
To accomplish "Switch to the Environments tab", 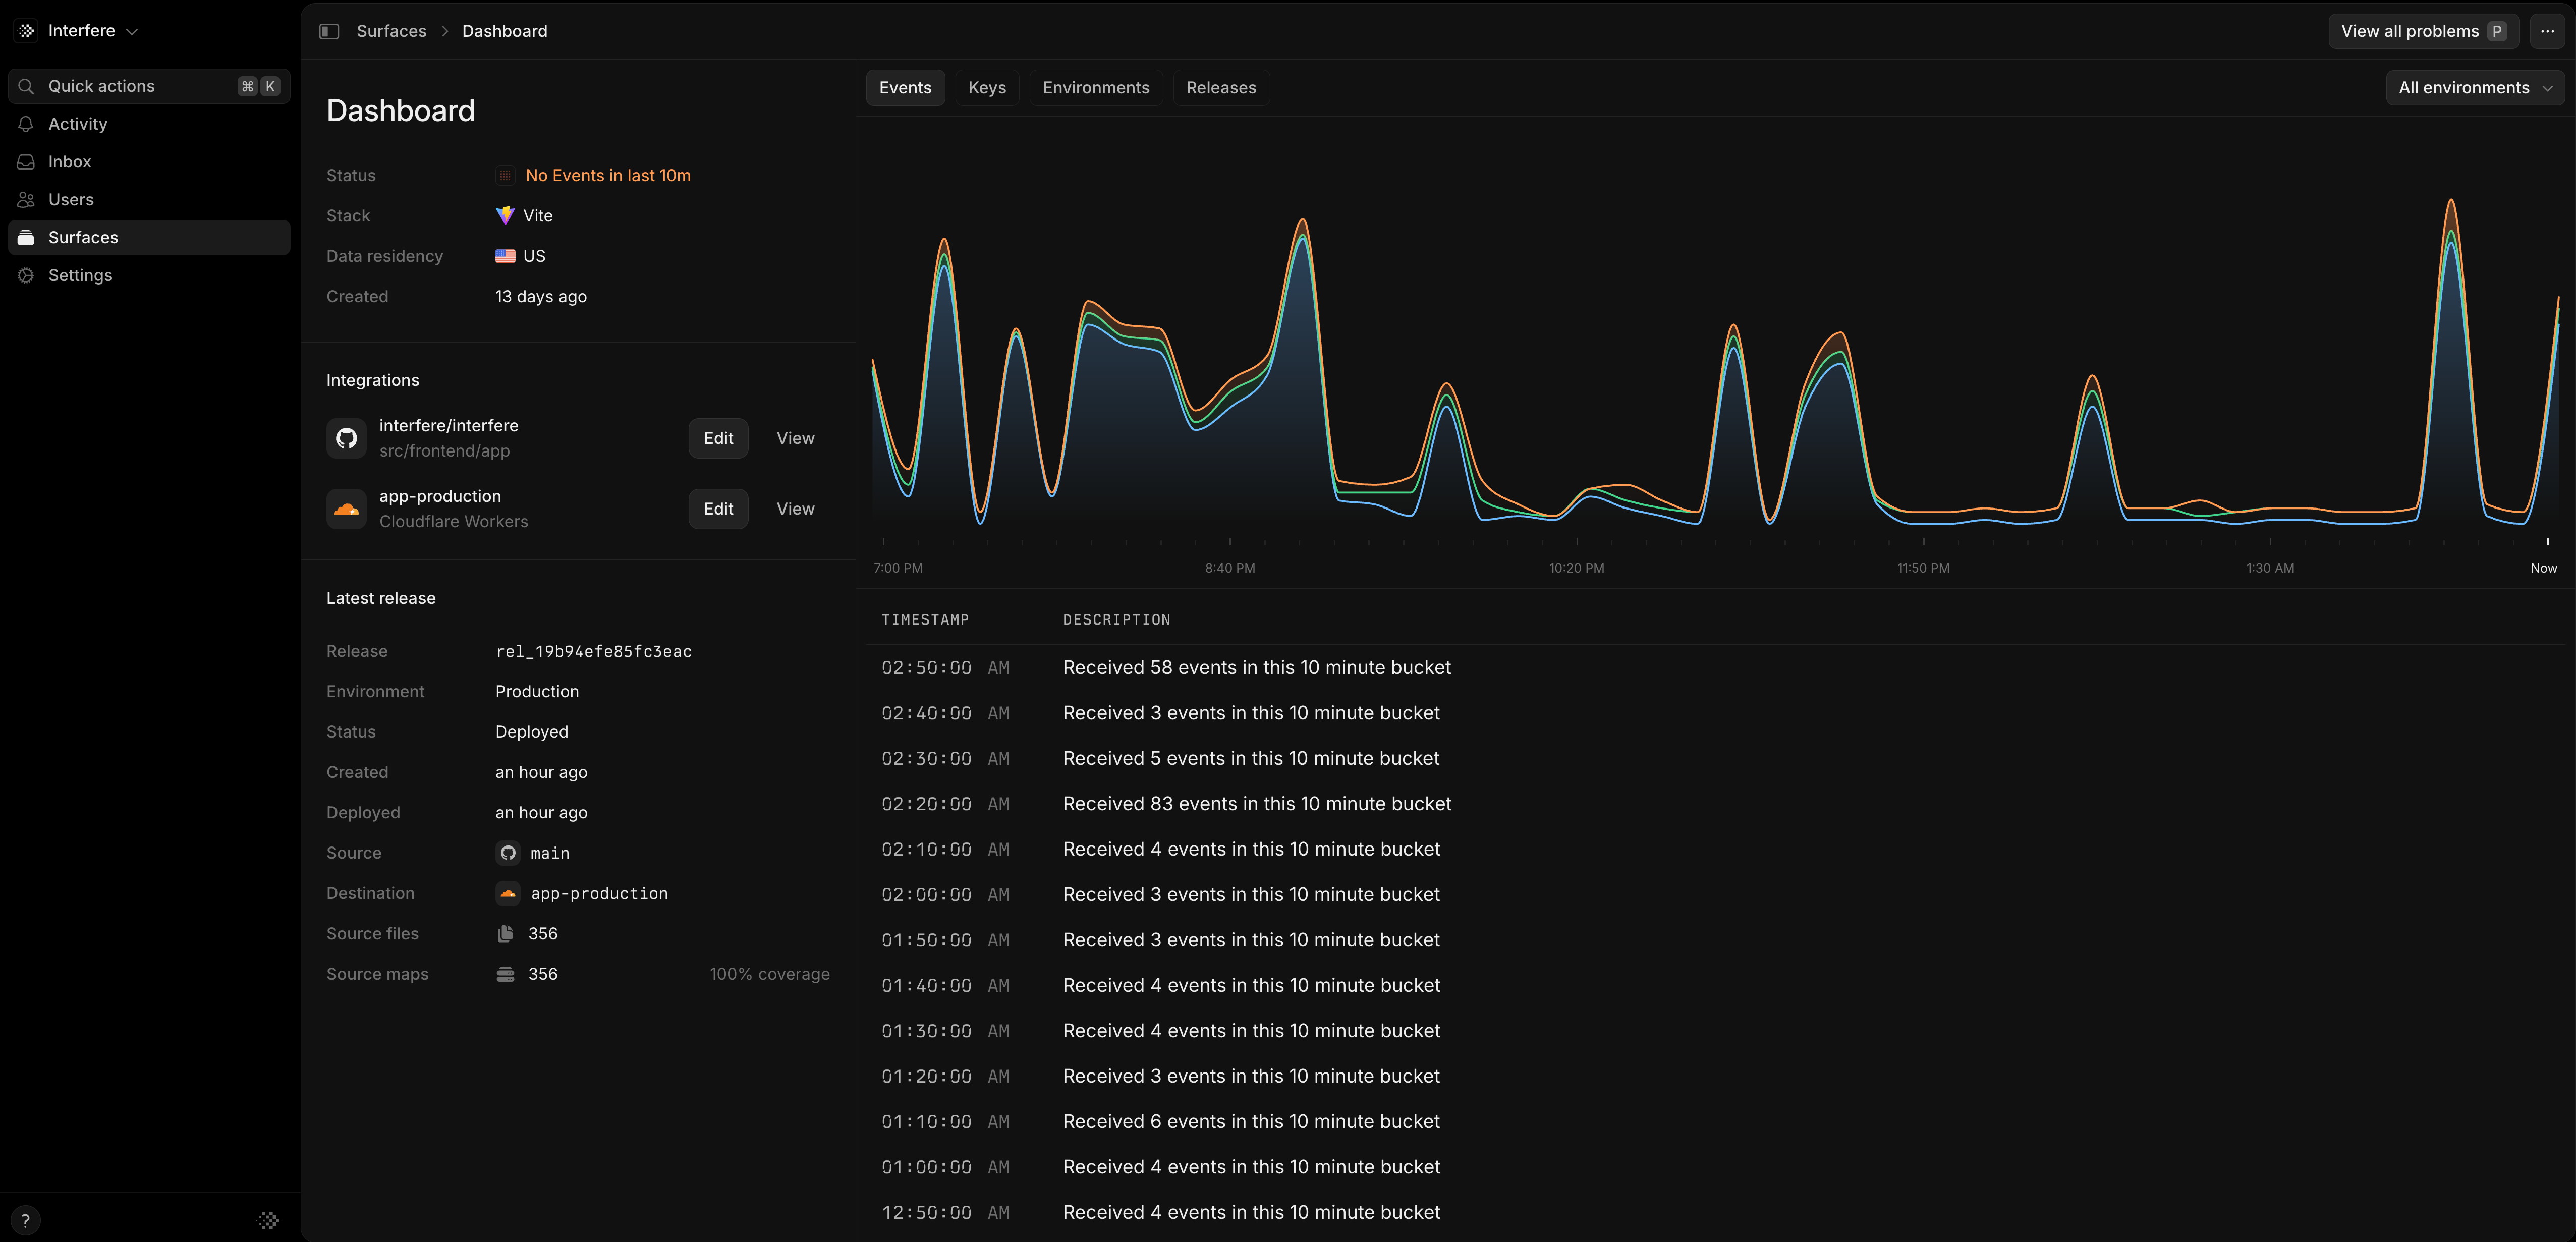I will click(1096, 88).
